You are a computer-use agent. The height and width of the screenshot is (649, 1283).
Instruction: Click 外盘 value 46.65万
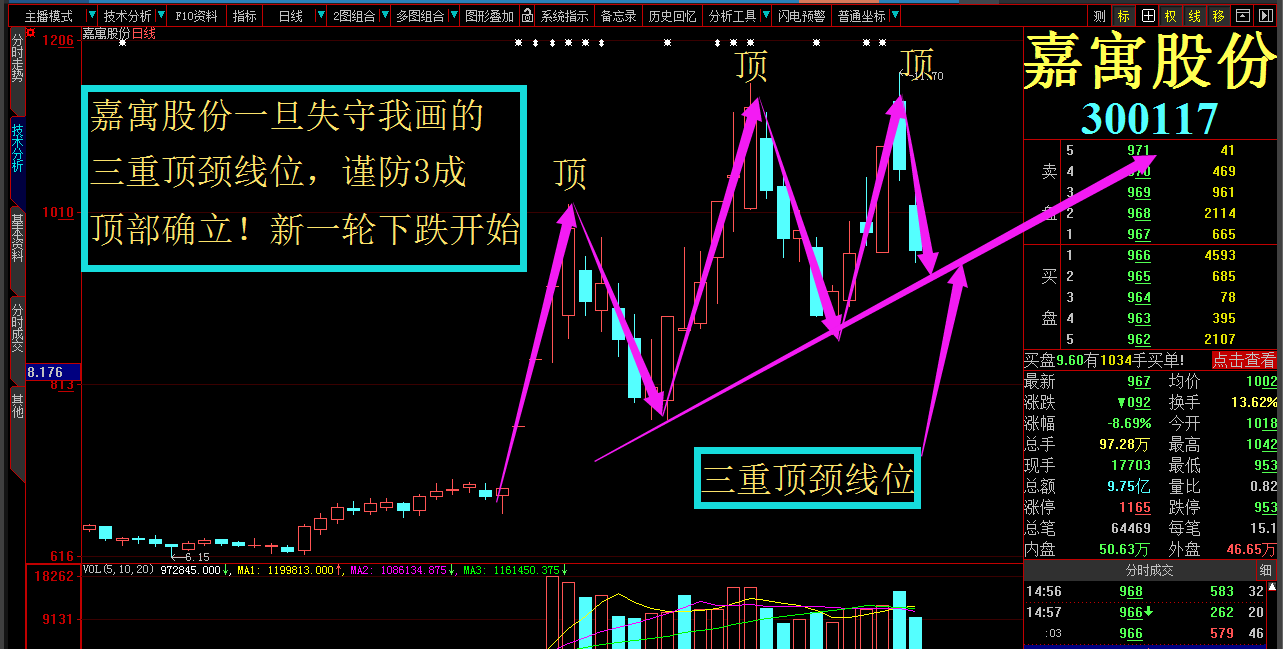point(1252,549)
